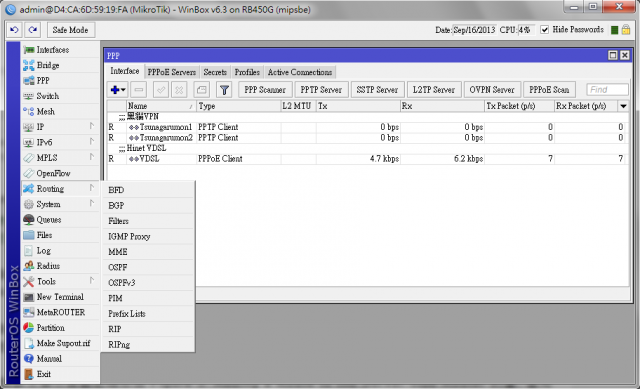
Task: Open Radius in sidebar
Action: pyautogui.click(x=60, y=266)
